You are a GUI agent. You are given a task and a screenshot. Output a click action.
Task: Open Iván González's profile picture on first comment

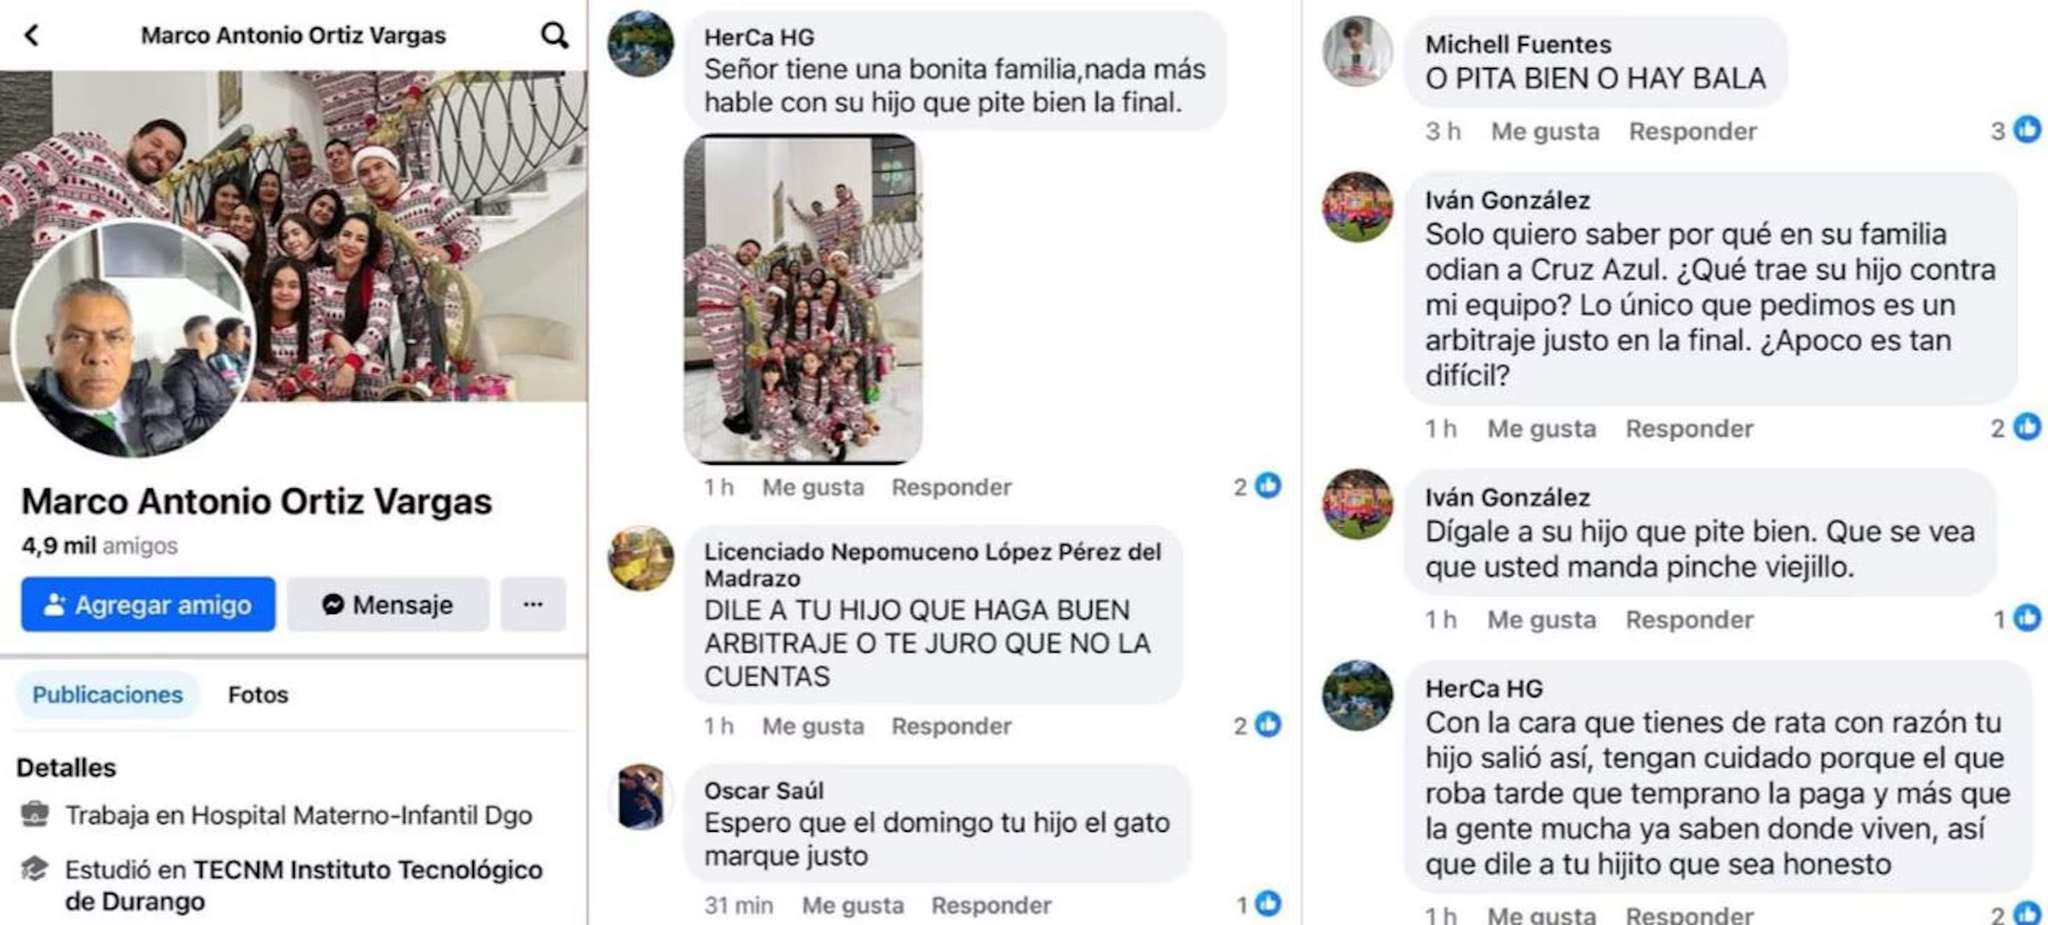coord(1357,207)
